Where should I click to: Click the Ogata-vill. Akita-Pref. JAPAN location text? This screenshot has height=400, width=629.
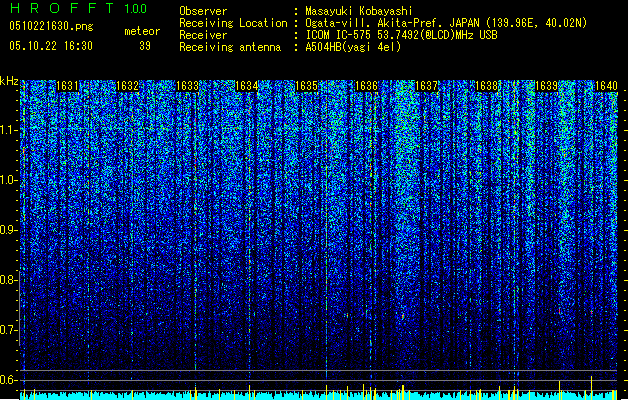[x=446, y=23]
